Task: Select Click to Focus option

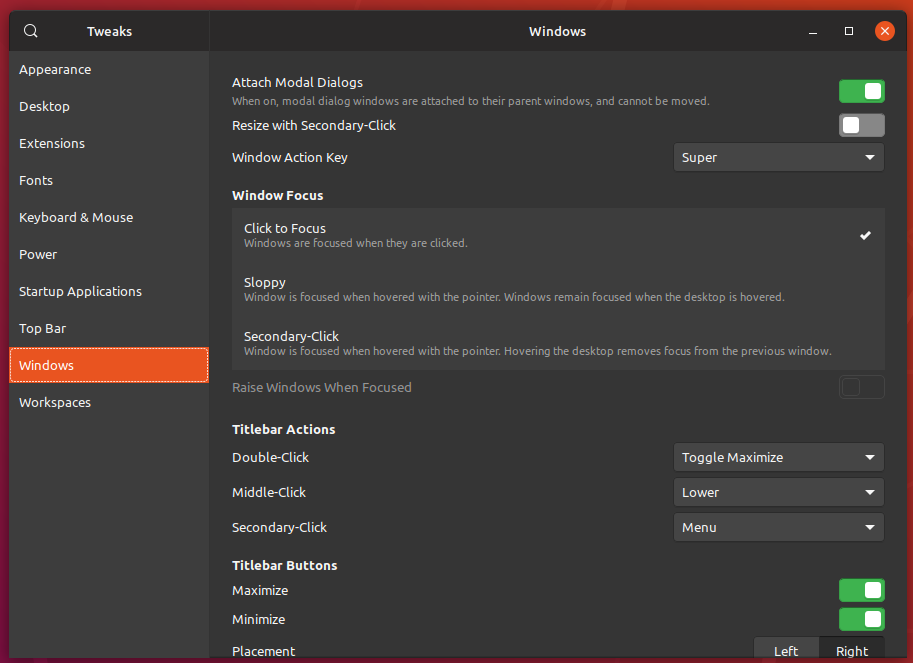Action: 558,235
